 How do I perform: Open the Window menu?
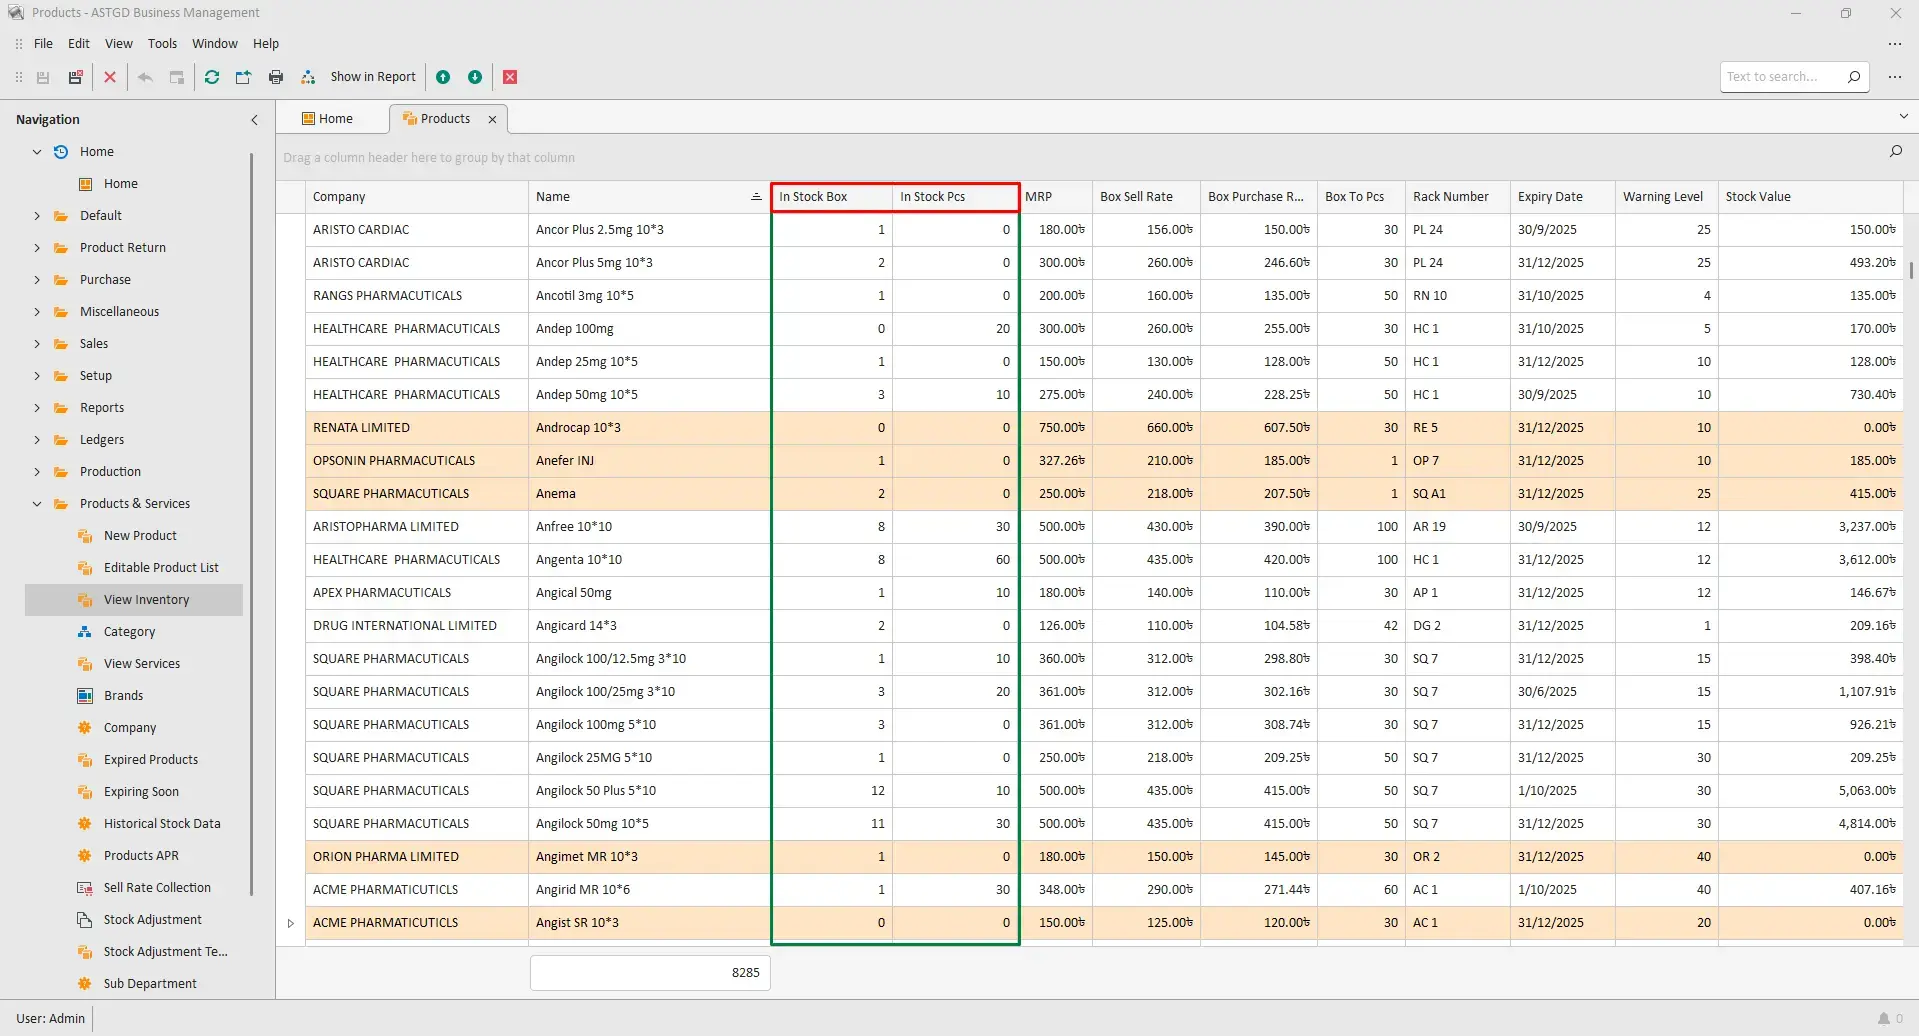pyautogui.click(x=215, y=44)
